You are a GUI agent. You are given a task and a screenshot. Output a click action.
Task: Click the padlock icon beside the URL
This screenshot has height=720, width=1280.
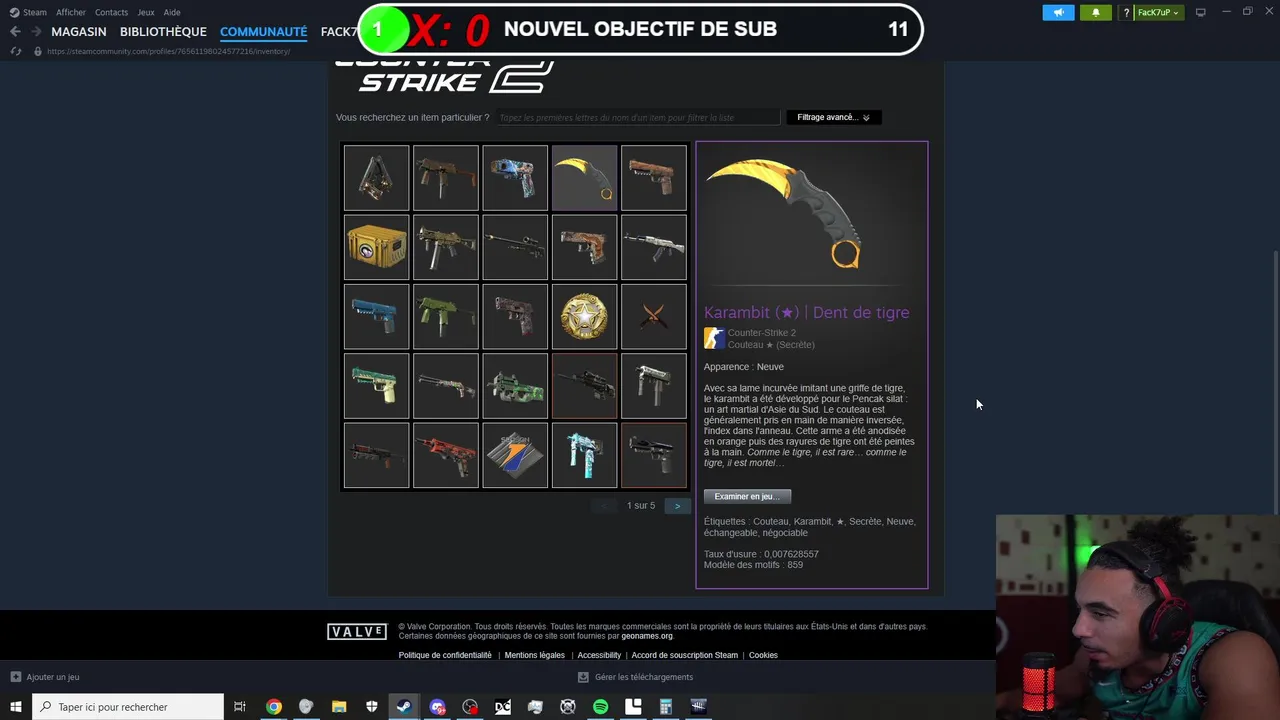pos(38,51)
